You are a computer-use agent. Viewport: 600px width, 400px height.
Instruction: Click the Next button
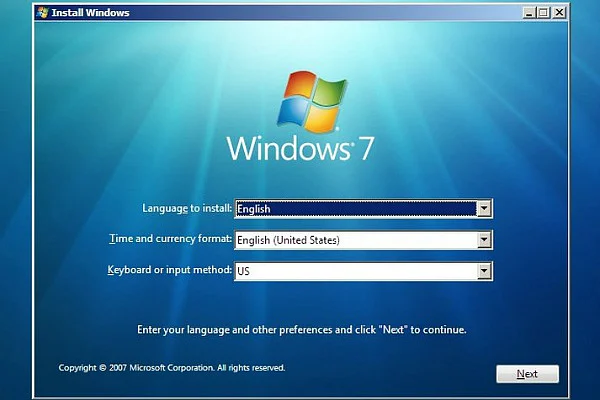(x=527, y=374)
